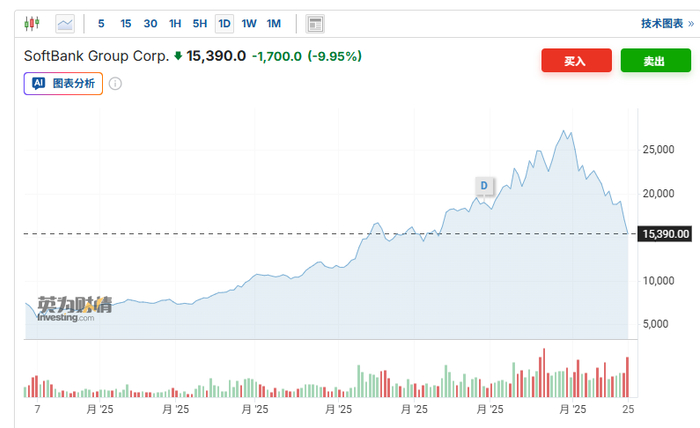Open AI 图表分析 chart analysis
Screen dimensions: 700x428
tap(63, 83)
